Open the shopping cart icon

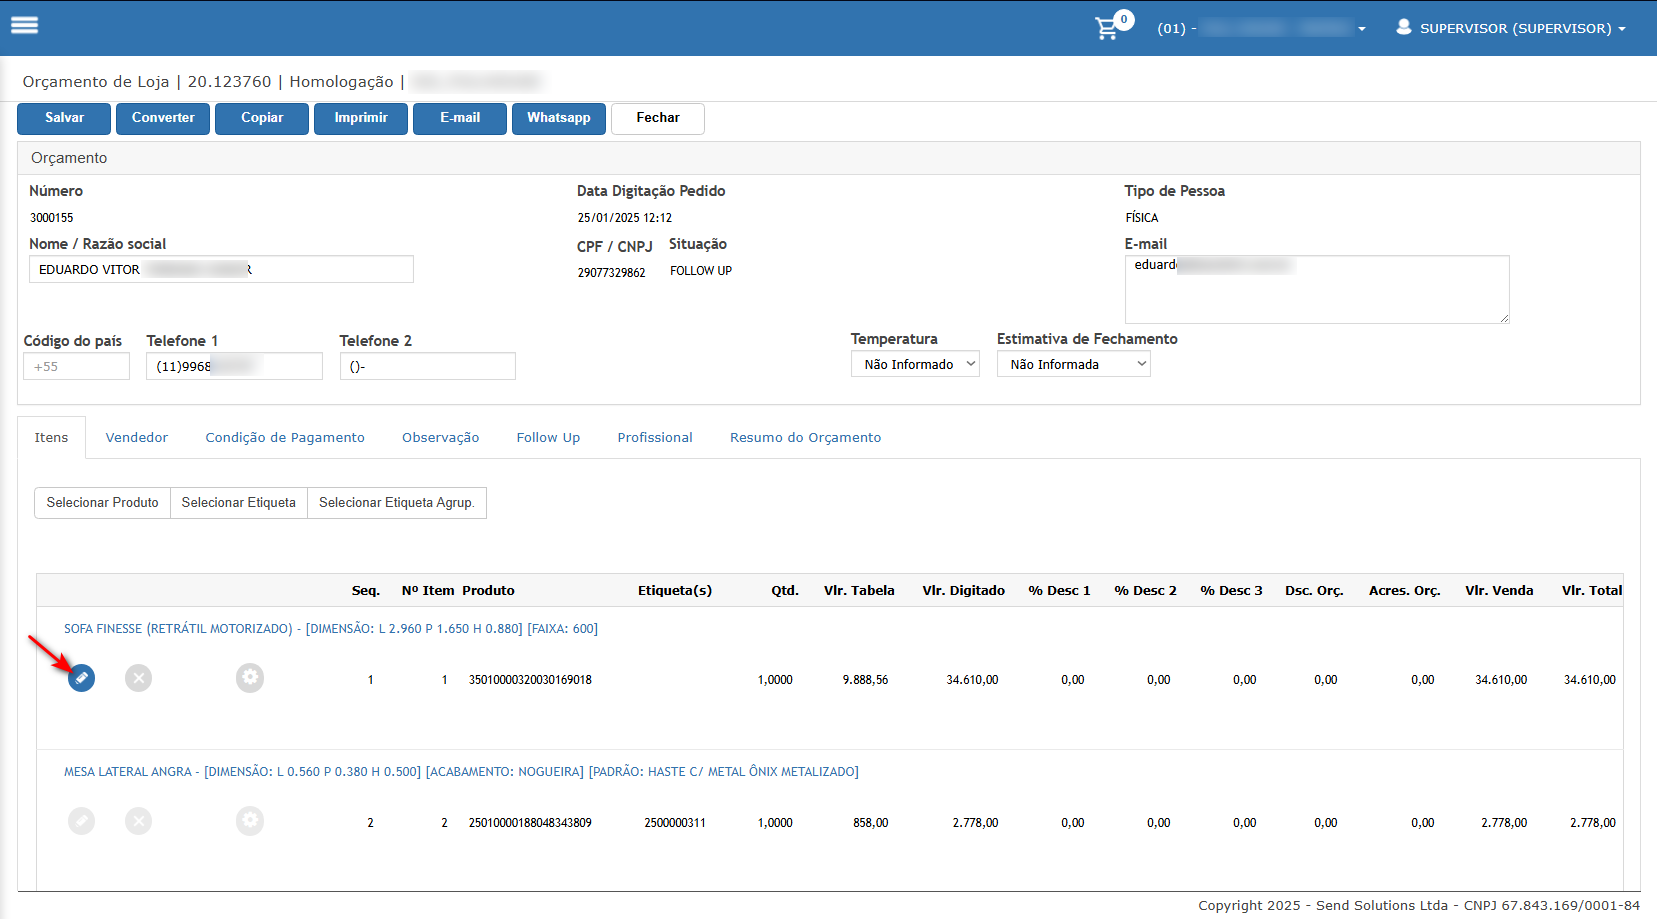coord(1107,28)
